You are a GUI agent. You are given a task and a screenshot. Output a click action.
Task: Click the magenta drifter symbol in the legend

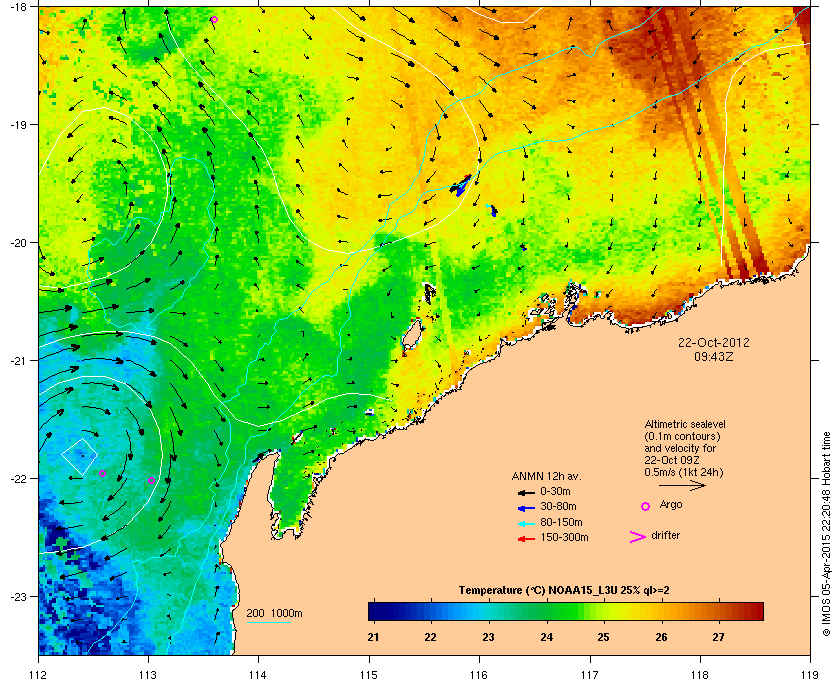point(638,537)
